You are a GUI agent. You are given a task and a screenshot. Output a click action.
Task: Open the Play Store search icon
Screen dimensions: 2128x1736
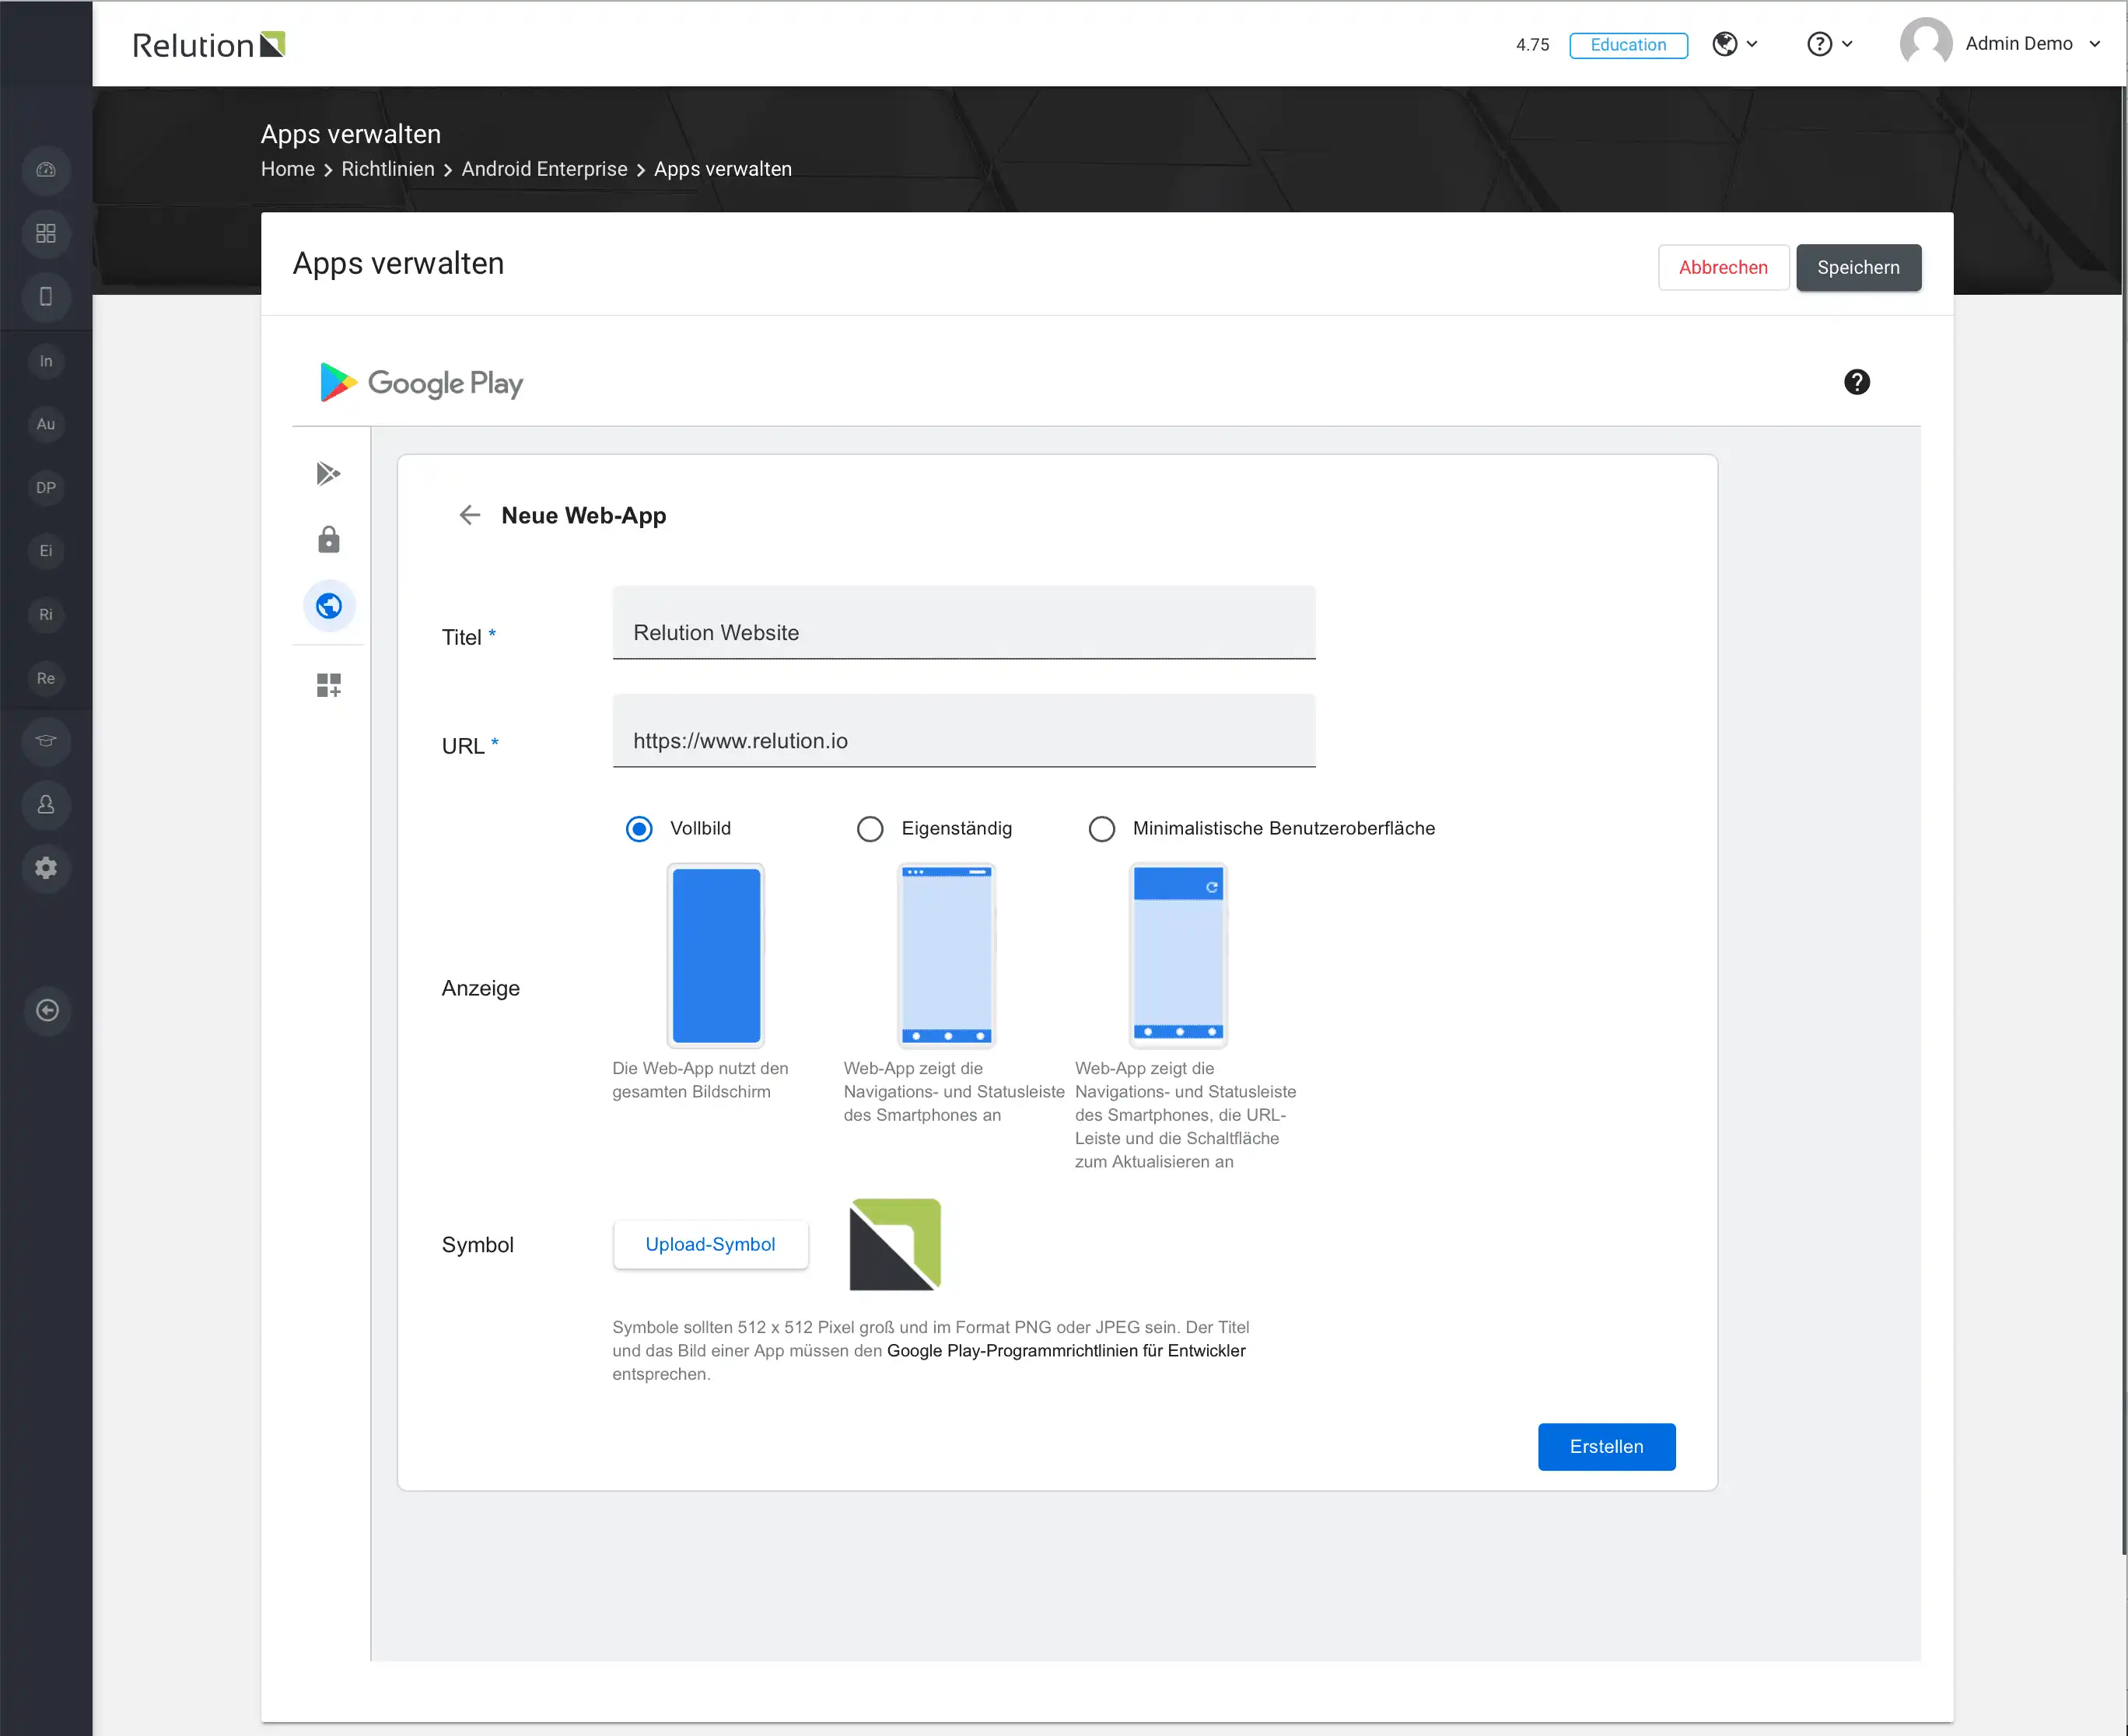(x=328, y=473)
